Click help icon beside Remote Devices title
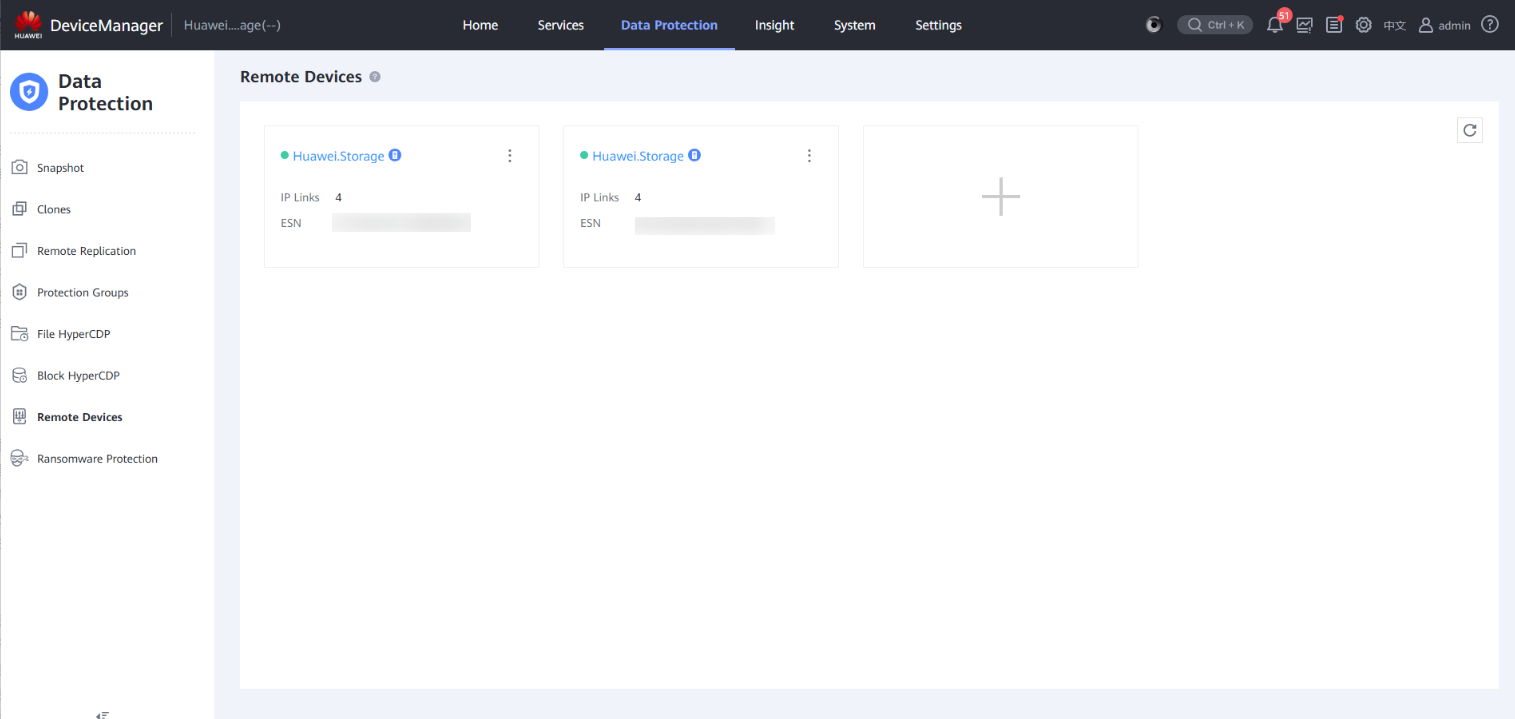The height and width of the screenshot is (719, 1515). click(375, 77)
